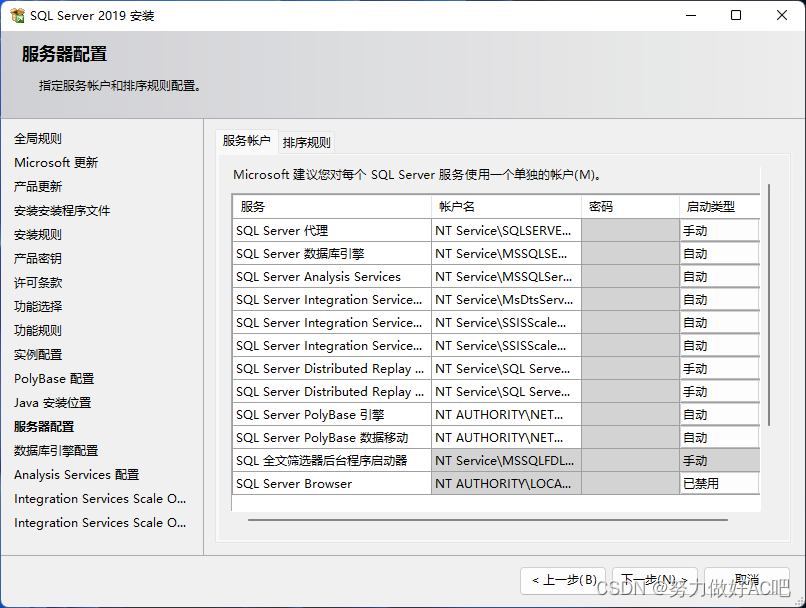
Task: Click 功能规则 step
Action: (x=38, y=330)
